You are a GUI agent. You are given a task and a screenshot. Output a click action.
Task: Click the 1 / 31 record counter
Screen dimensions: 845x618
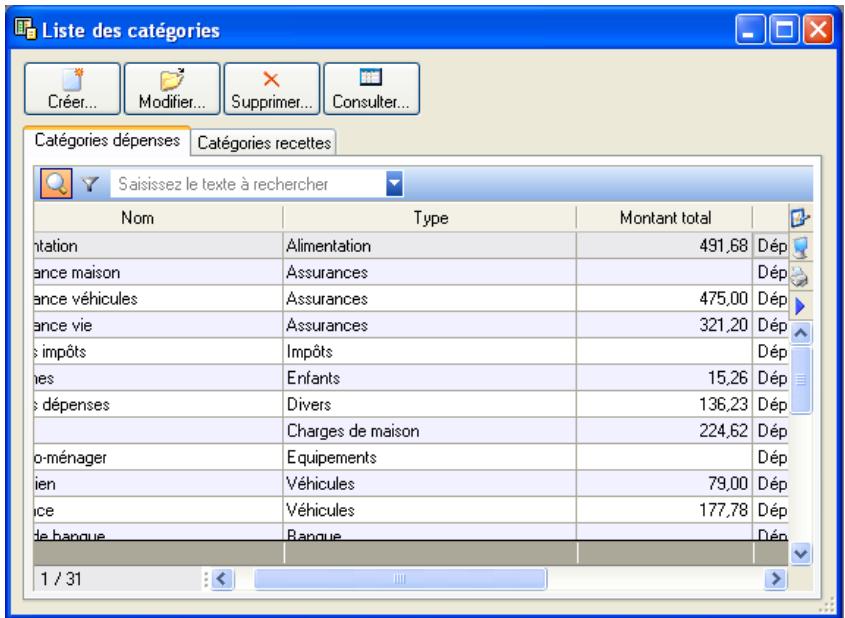click(61, 579)
